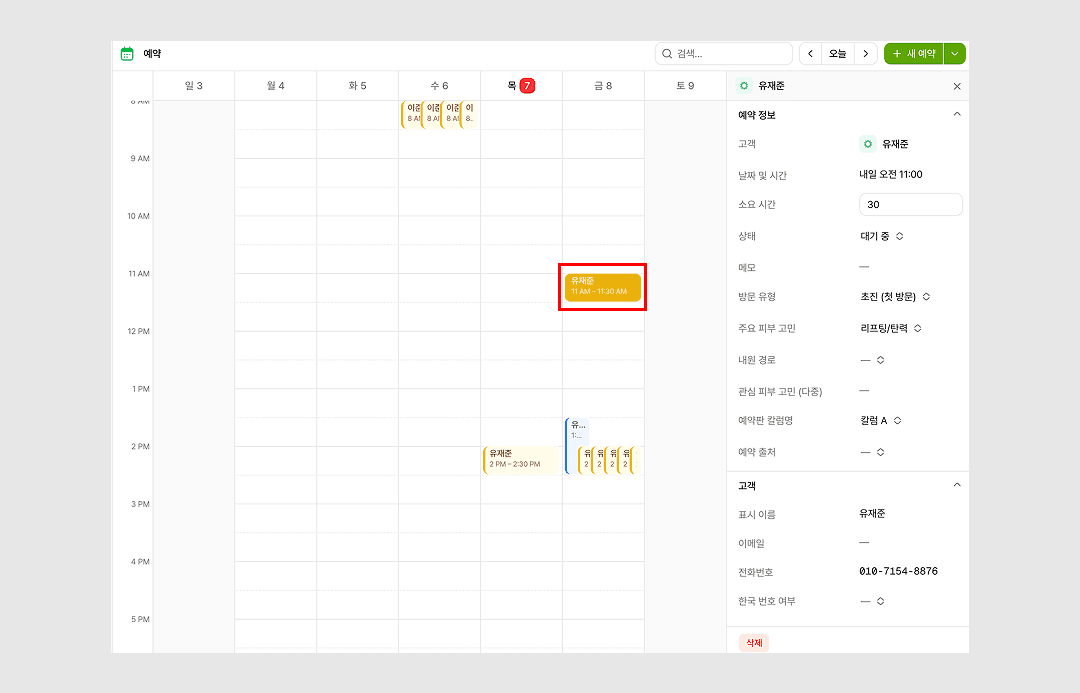Viewport: 1080px width, 693px height.
Task: Select the 금 8 day header
Action: click(603, 85)
